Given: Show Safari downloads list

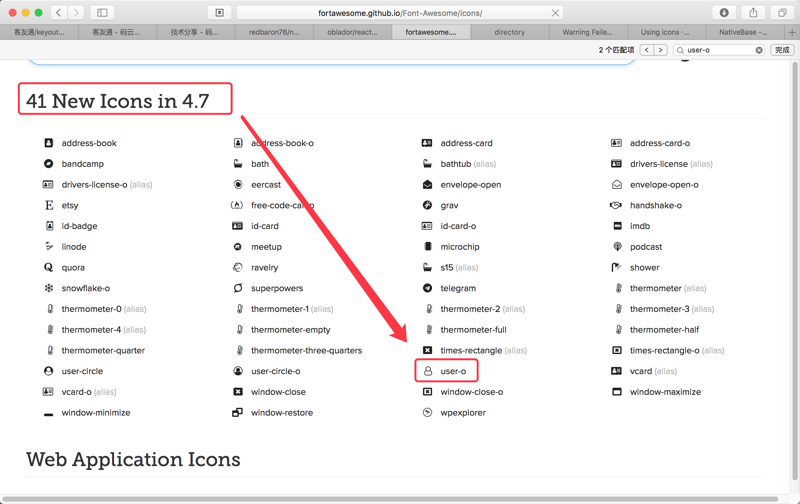Looking at the screenshot, I should (x=724, y=13).
